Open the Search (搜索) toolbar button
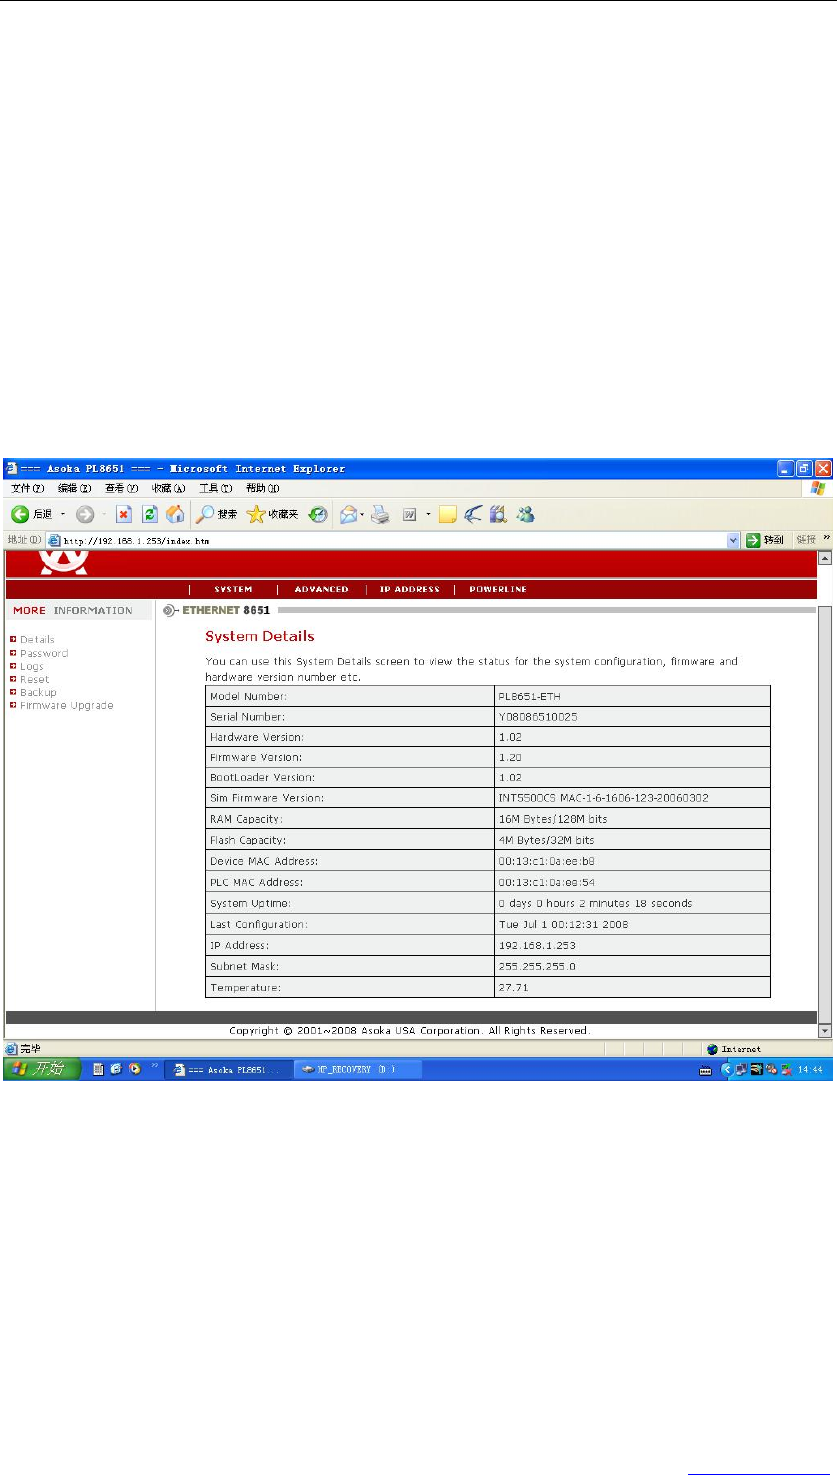Screen dimensions: 837x1475 pos(217,514)
